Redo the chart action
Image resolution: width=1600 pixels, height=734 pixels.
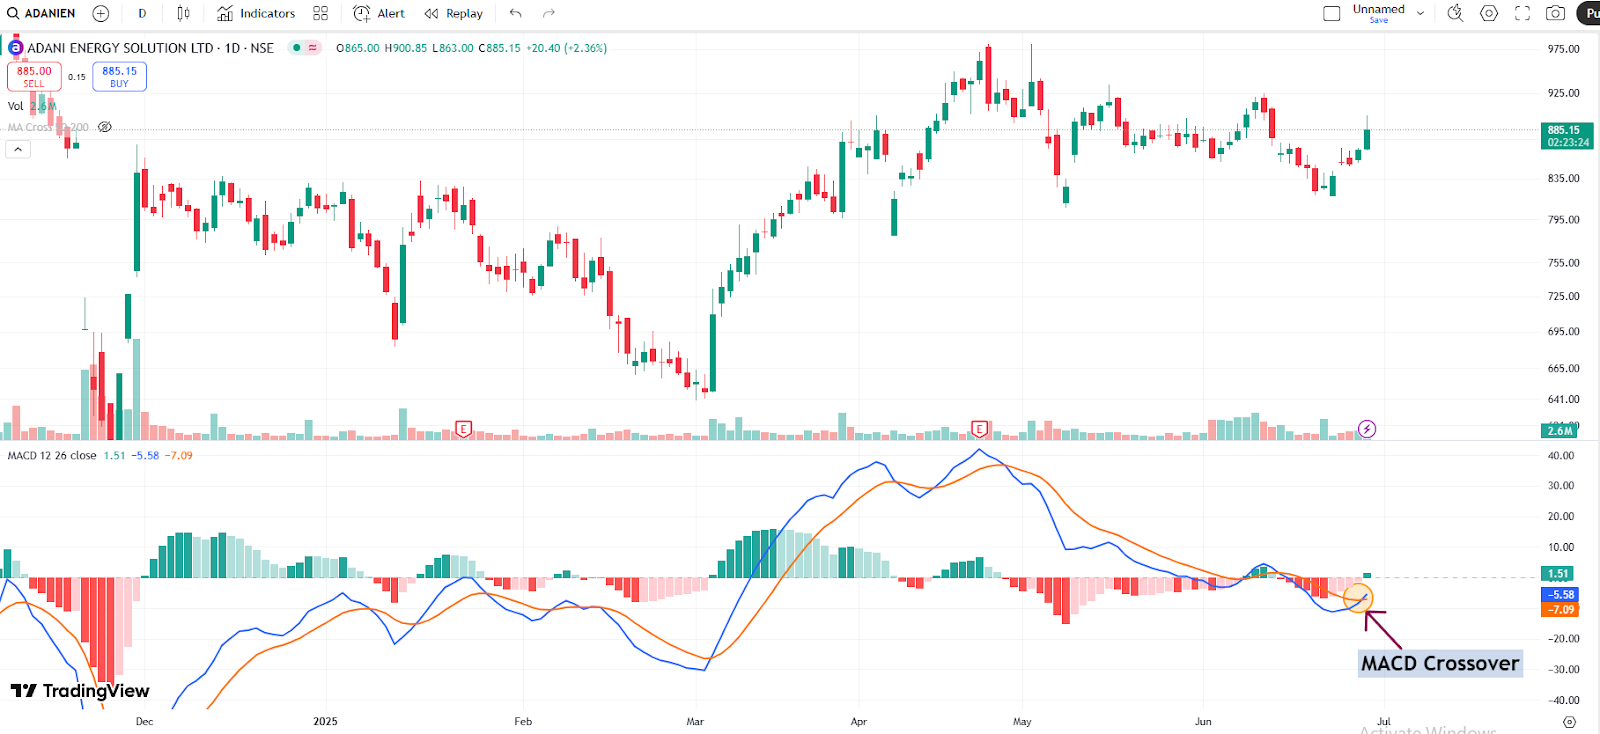pos(548,13)
